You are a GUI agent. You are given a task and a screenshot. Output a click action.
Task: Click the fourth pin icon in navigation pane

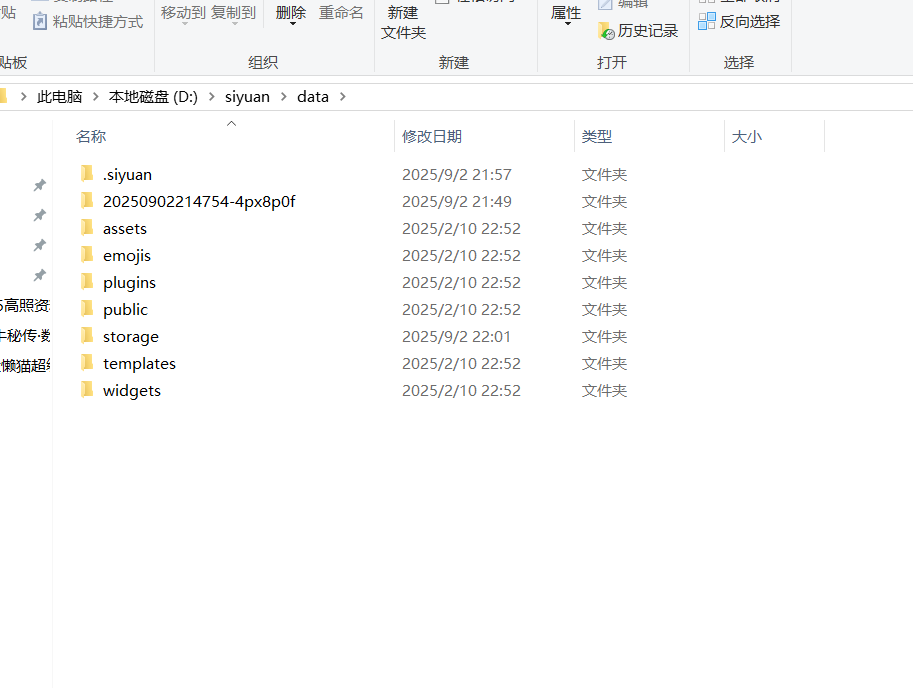pos(40,275)
